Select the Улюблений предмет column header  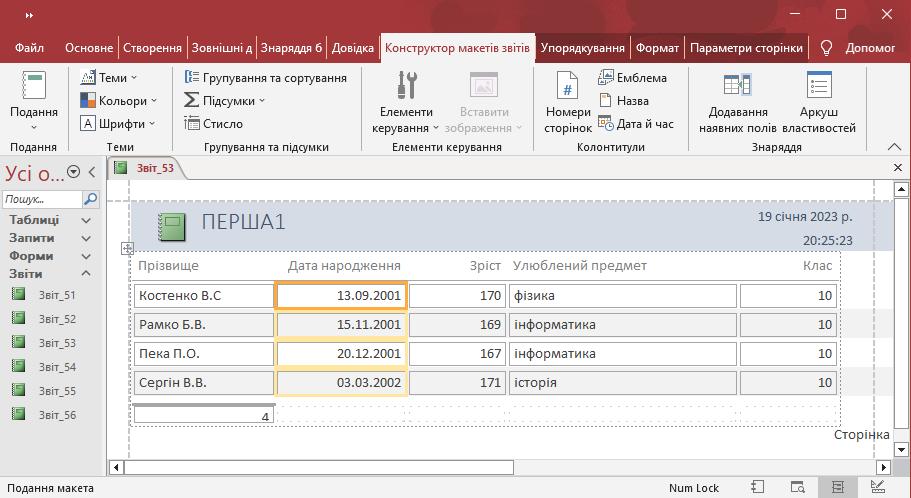(579, 266)
